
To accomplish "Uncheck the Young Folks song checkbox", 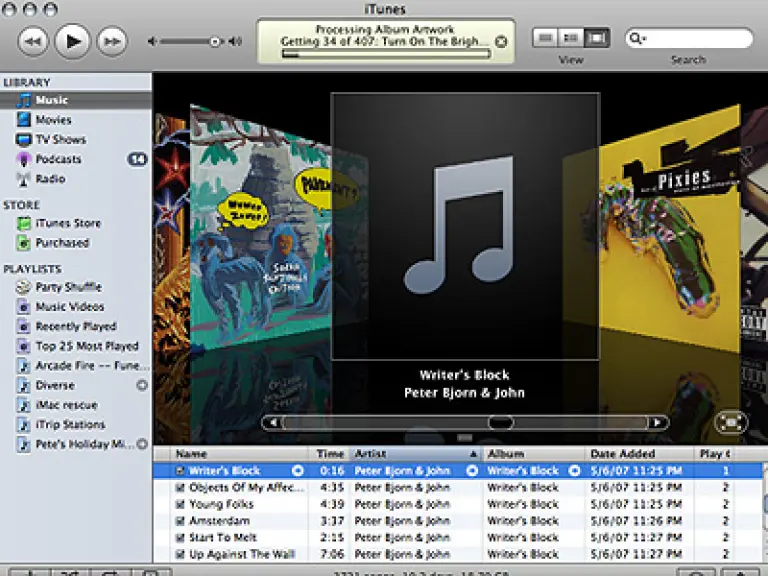I will tap(180, 504).
